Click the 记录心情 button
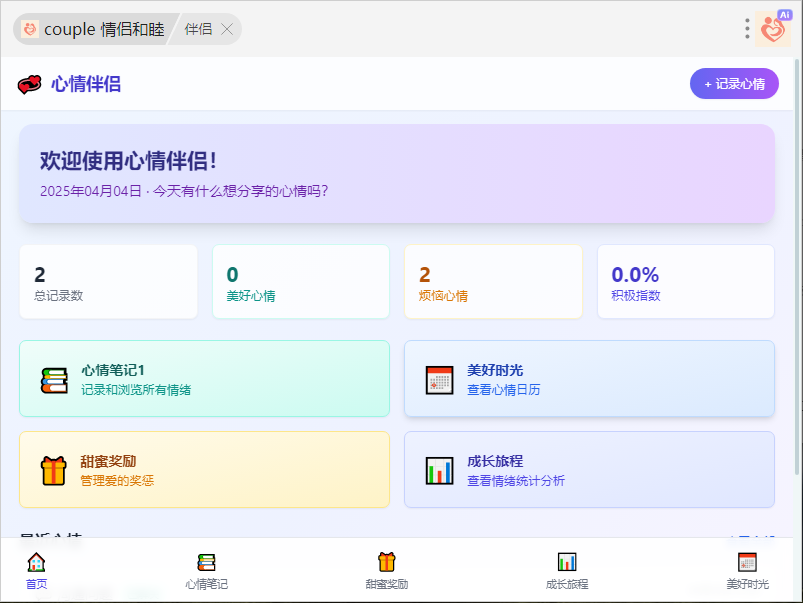The width and height of the screenshot is (803, 603). coord(734,84)
